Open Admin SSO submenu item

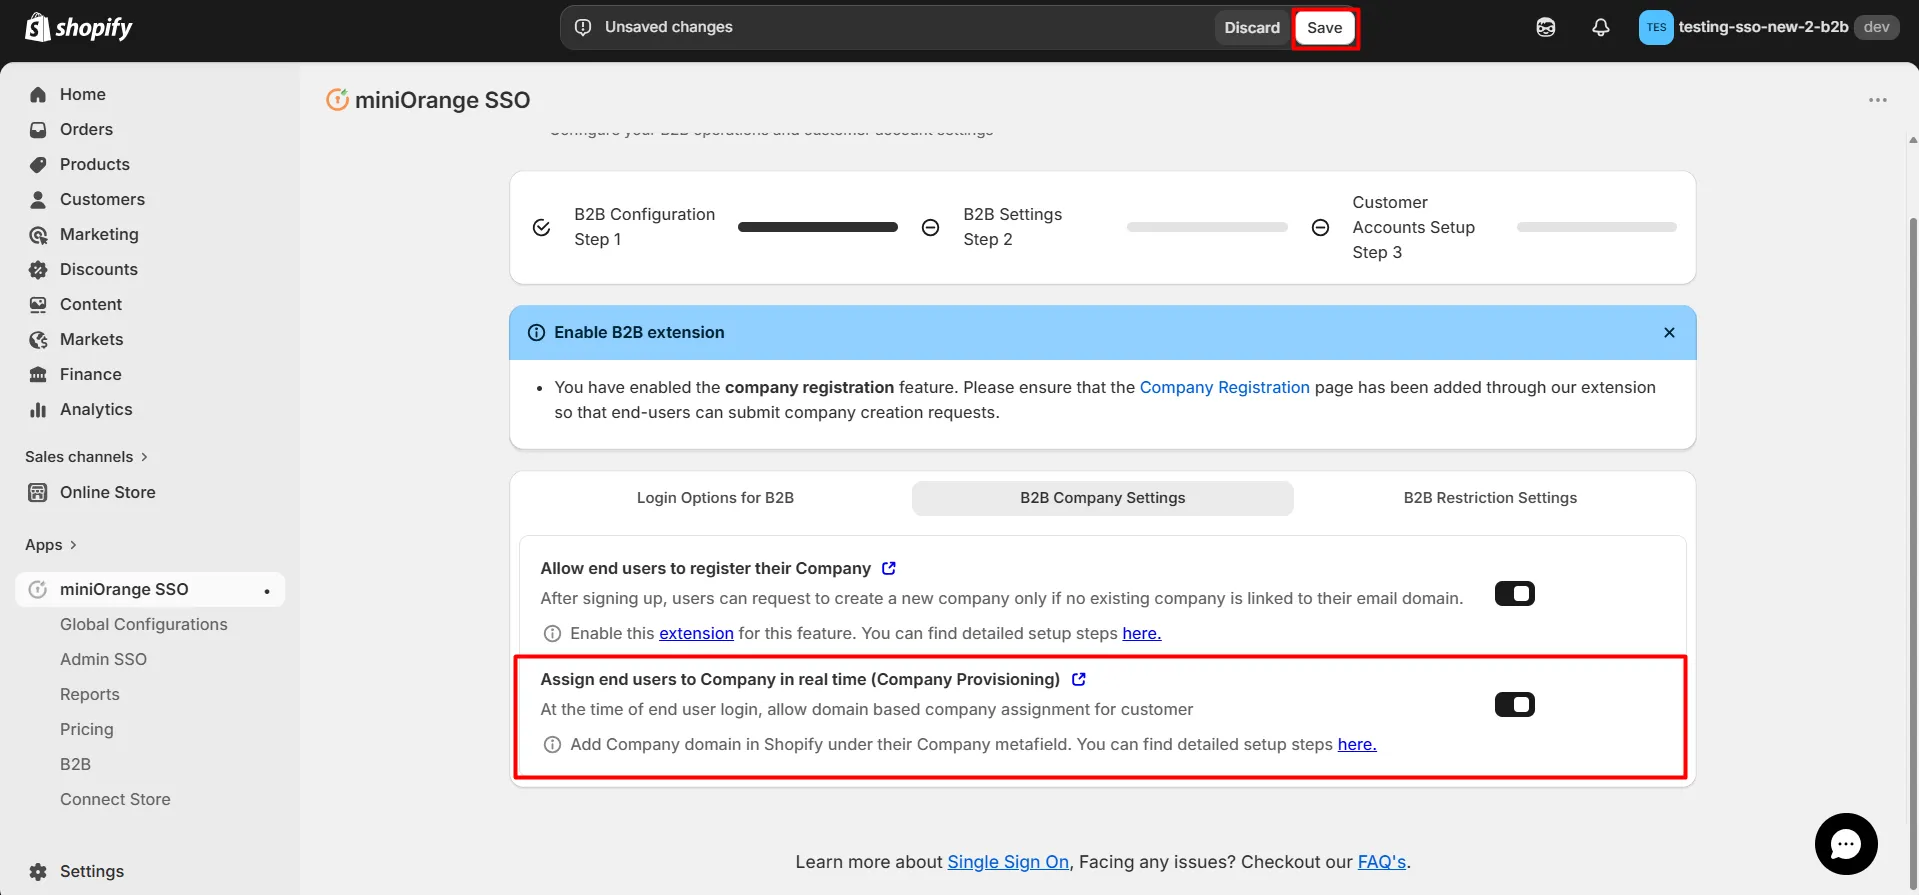point(103,659)
